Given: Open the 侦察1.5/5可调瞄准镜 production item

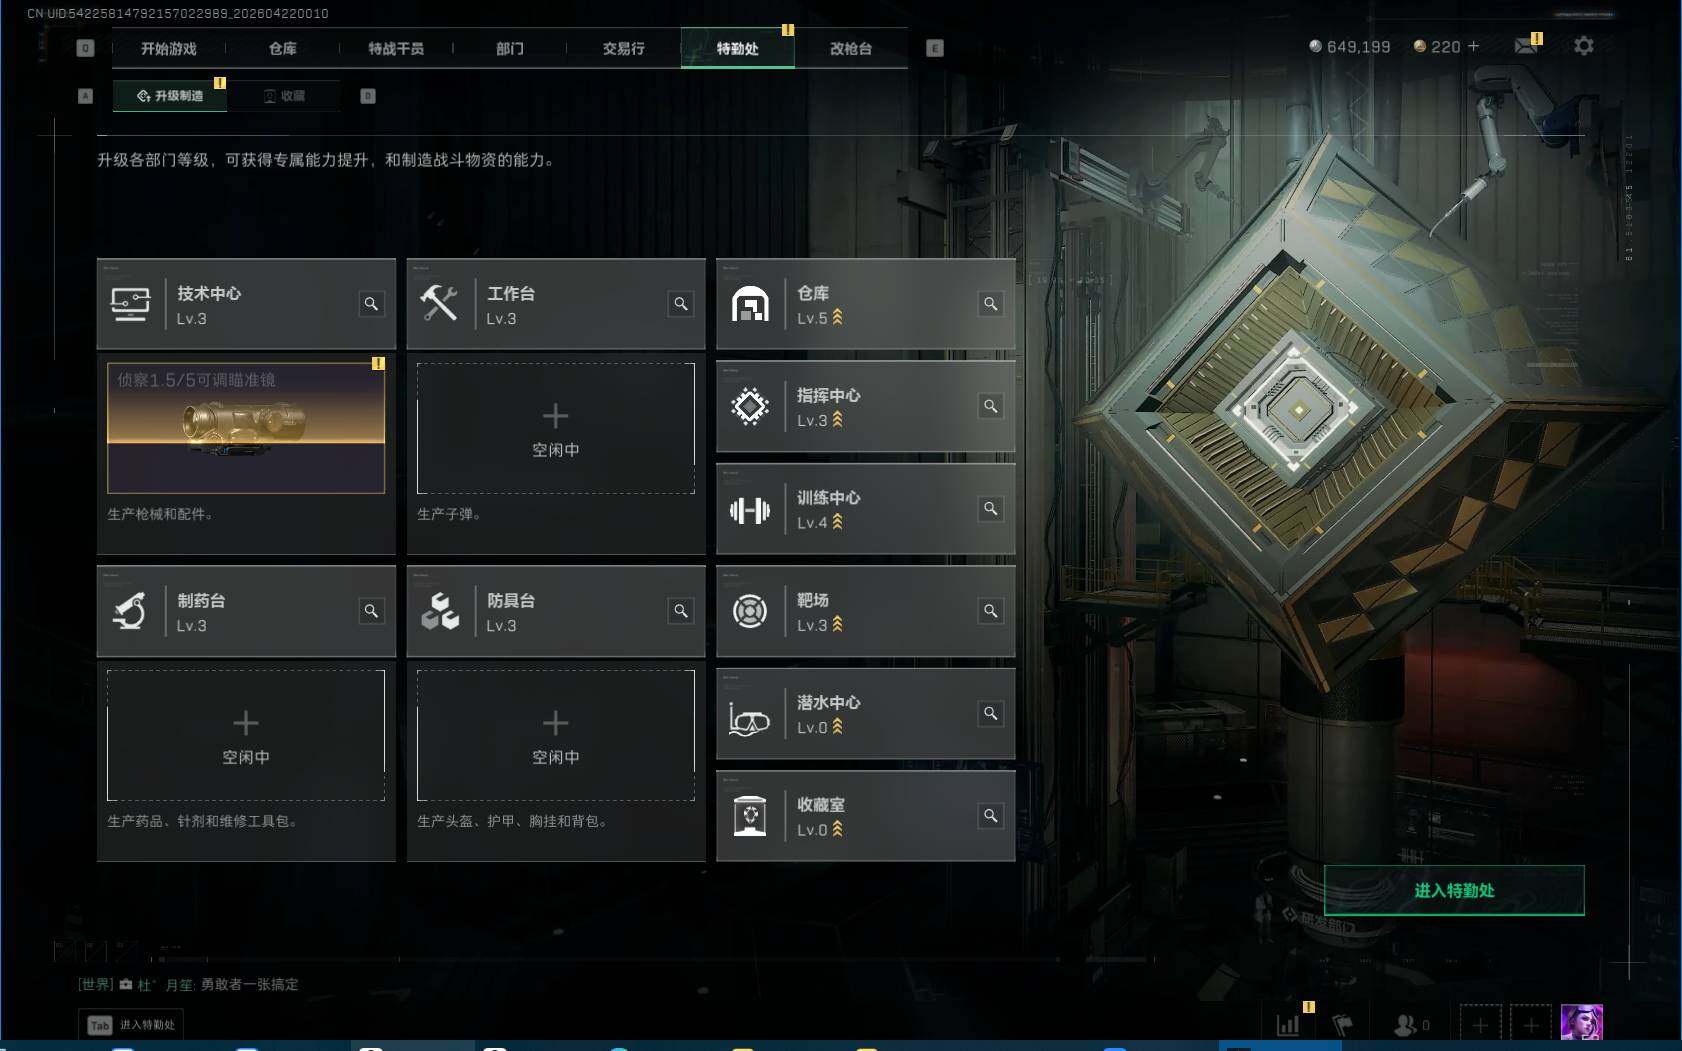Looking at the screenshot, I should tap(246, 428).
